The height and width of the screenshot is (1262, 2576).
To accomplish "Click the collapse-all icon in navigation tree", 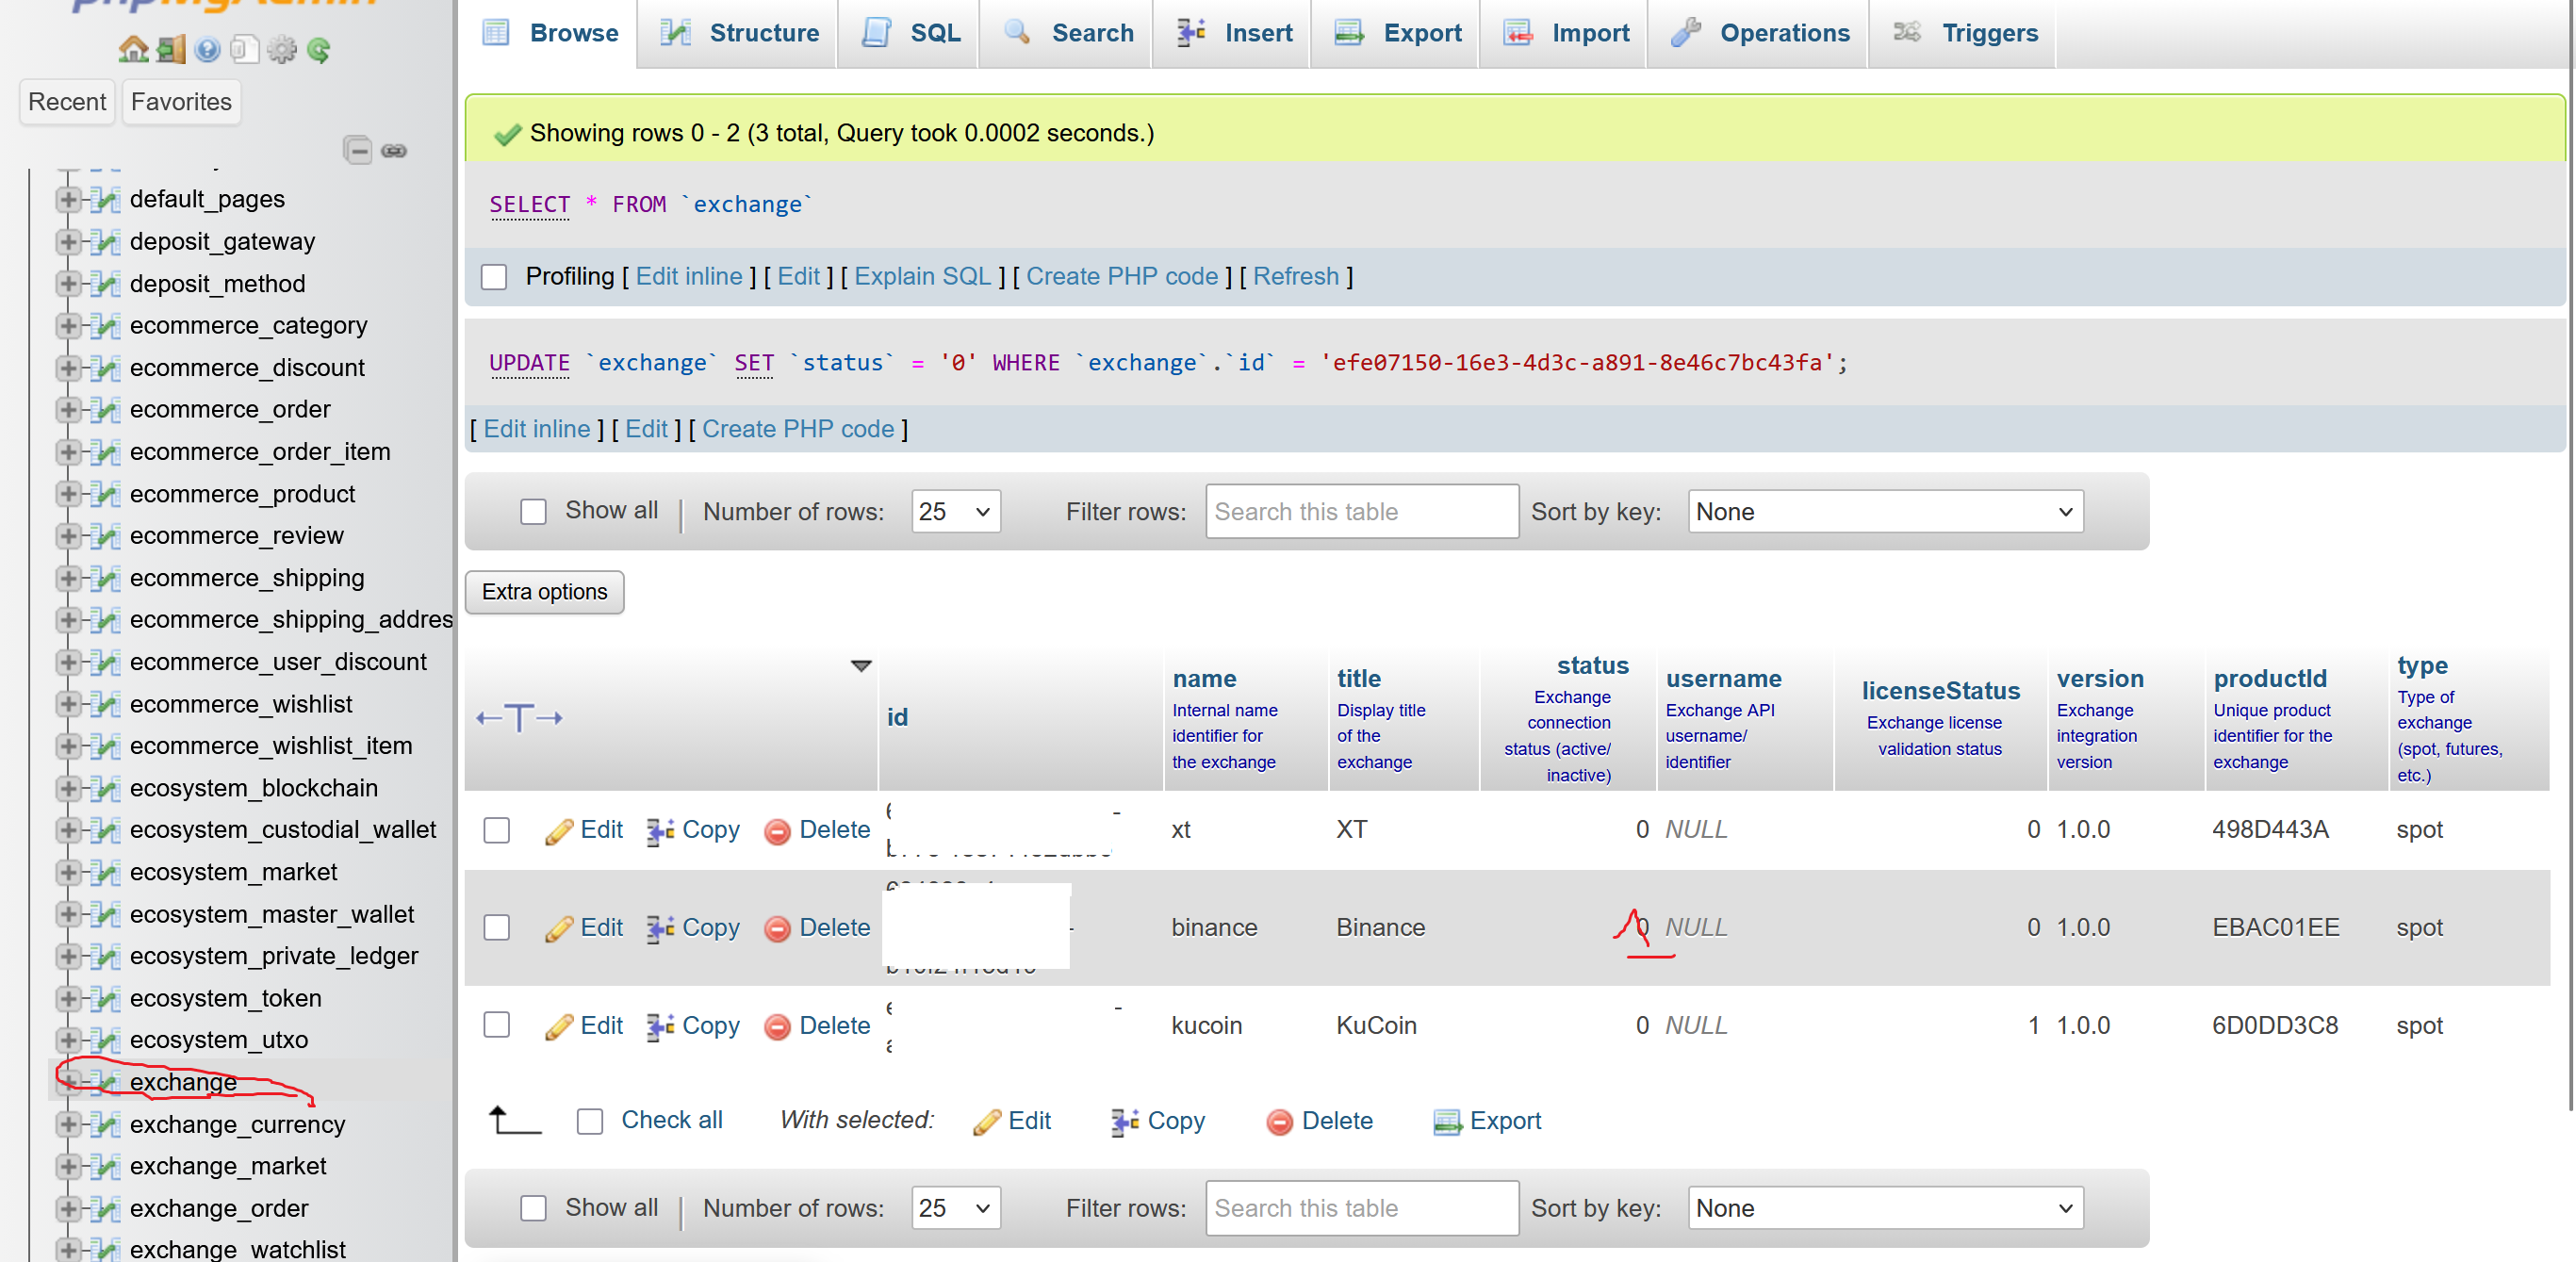I will (357, 151).
